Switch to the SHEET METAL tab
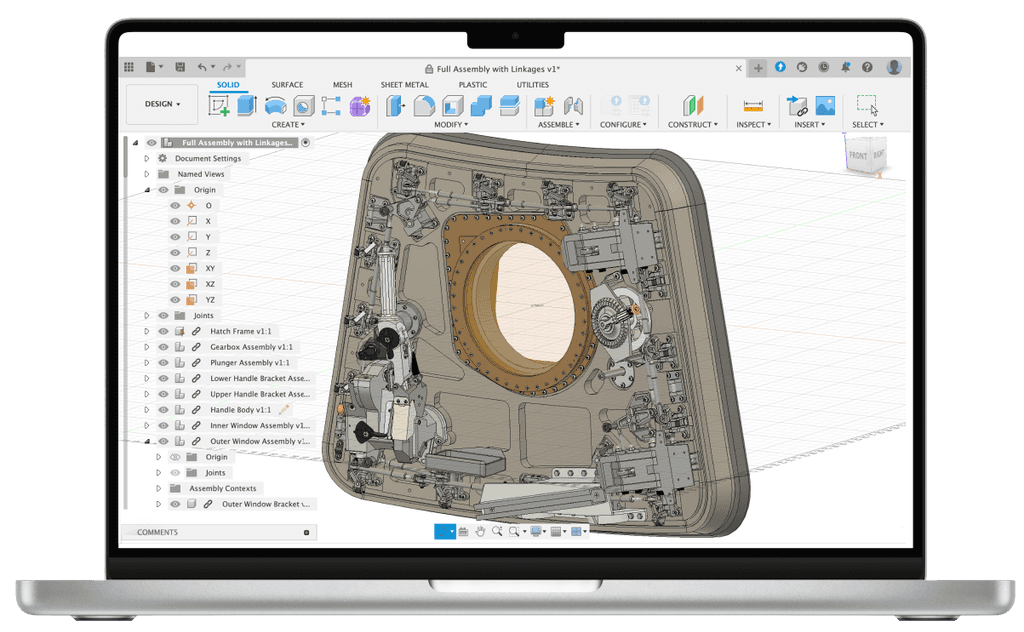 (x=404, y=85)
